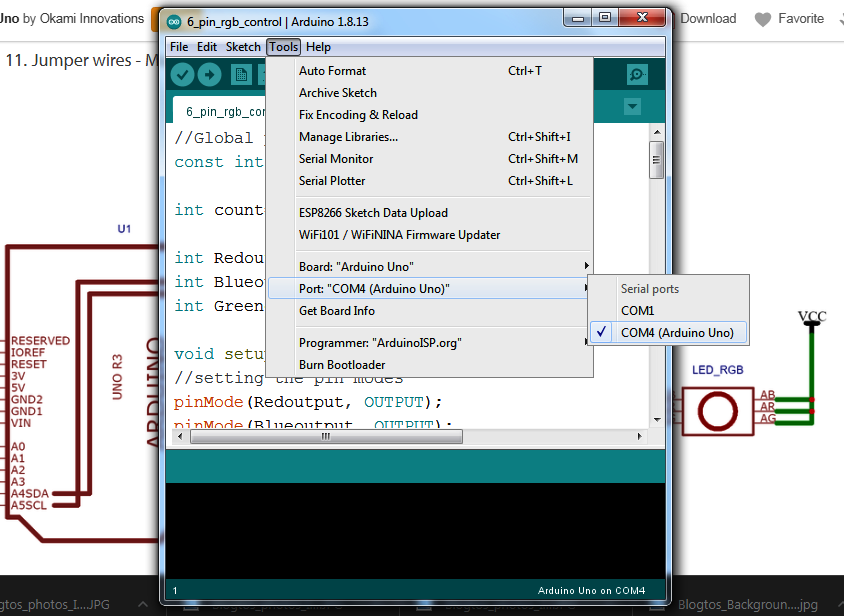Screen dimensions: 844x616
Task: Click horizontal scrollbar right arrow
Action: [639, 437]
